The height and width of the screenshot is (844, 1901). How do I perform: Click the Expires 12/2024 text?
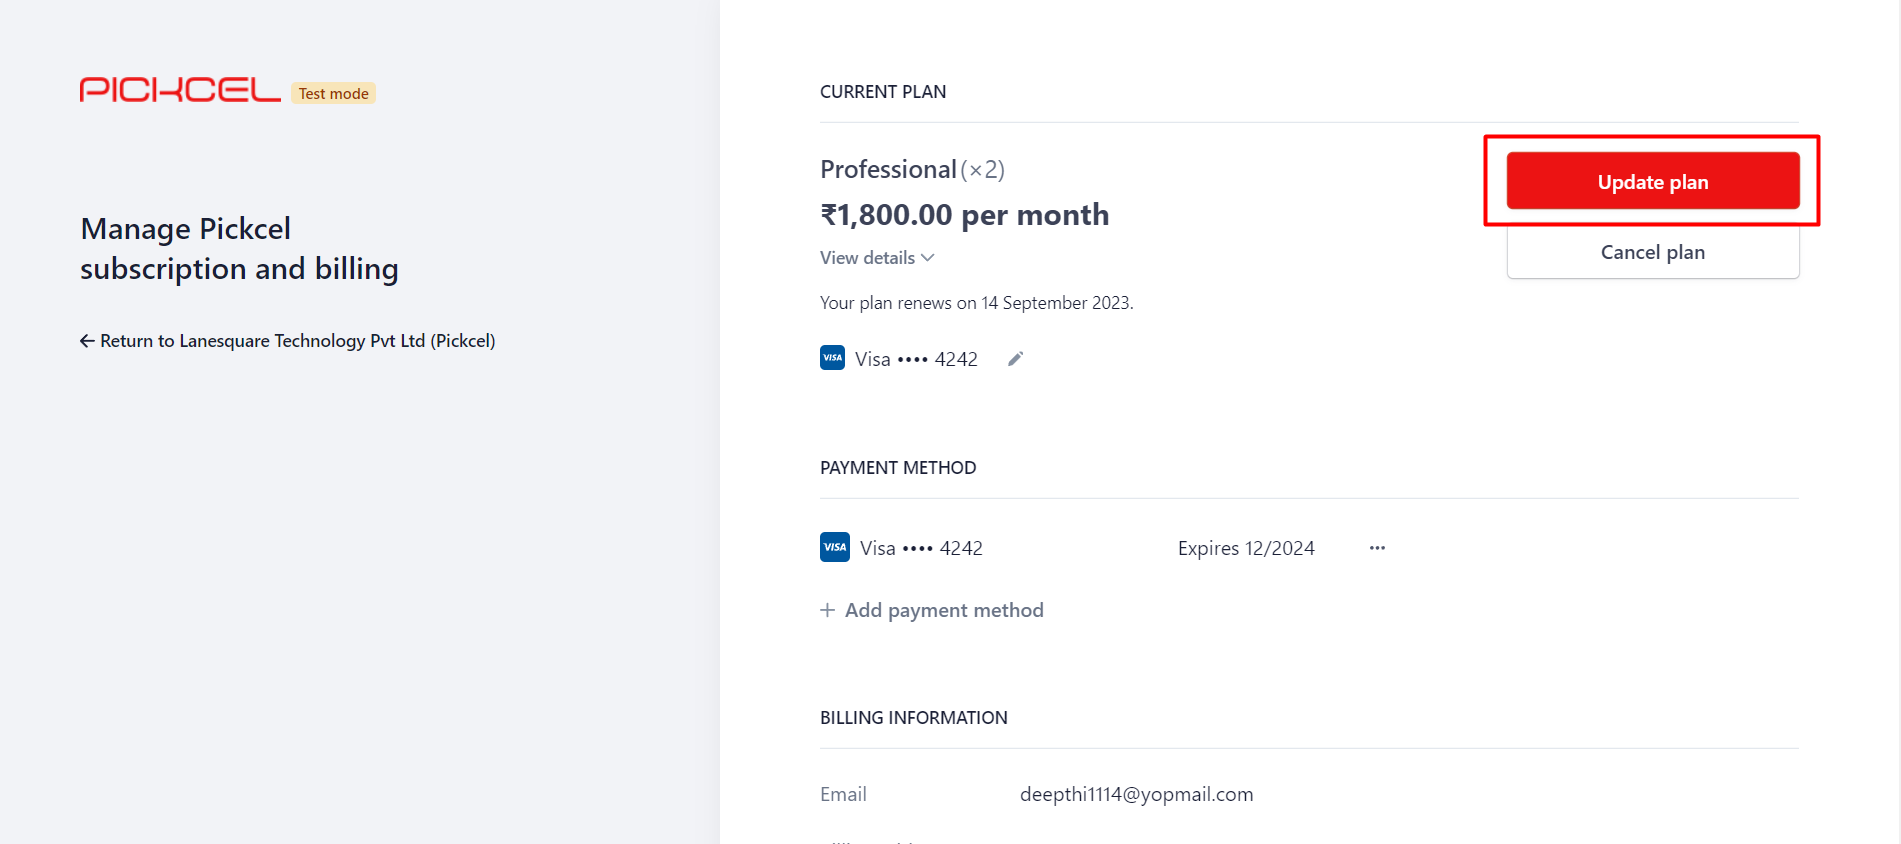pyautogui.click(x=1246, y=548)
